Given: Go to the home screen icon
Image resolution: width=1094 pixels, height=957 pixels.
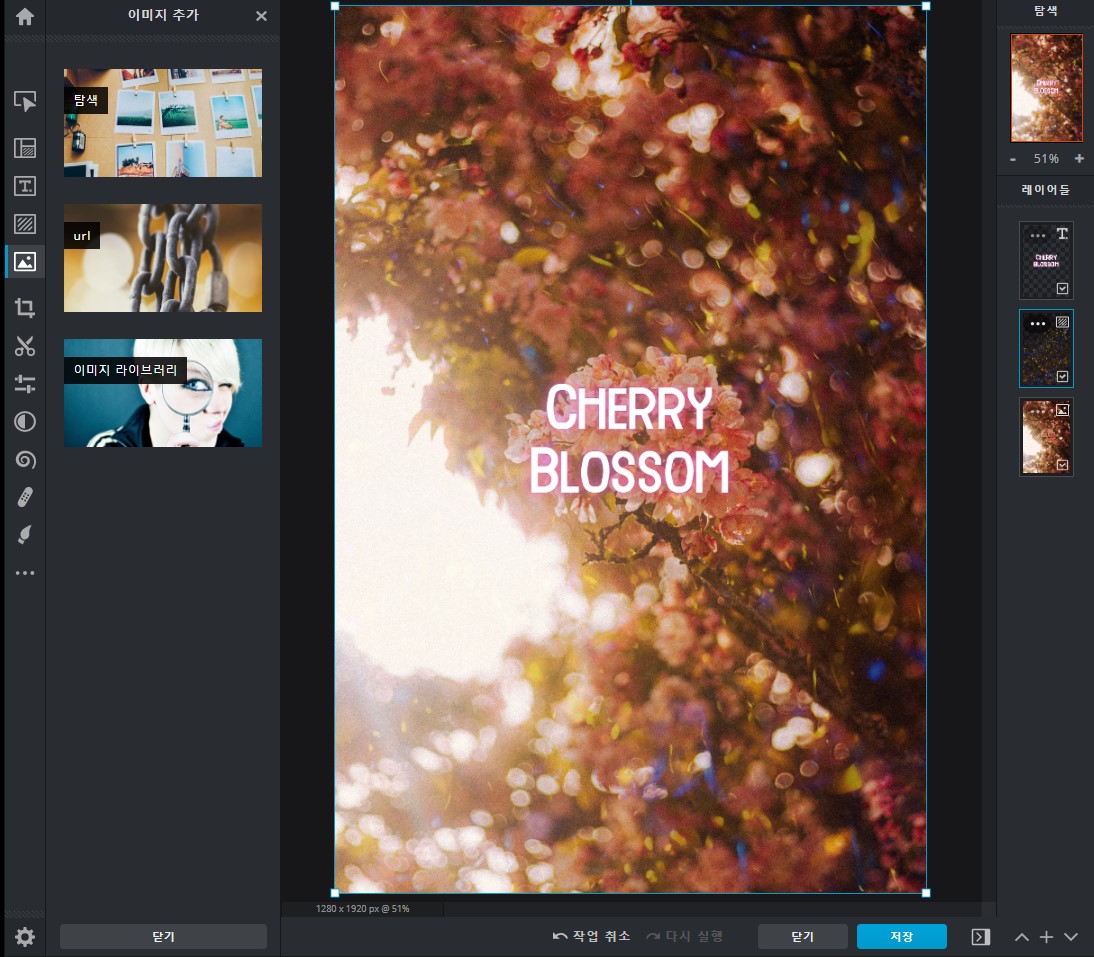Looking at the screenshot, I should pos(24,16).
